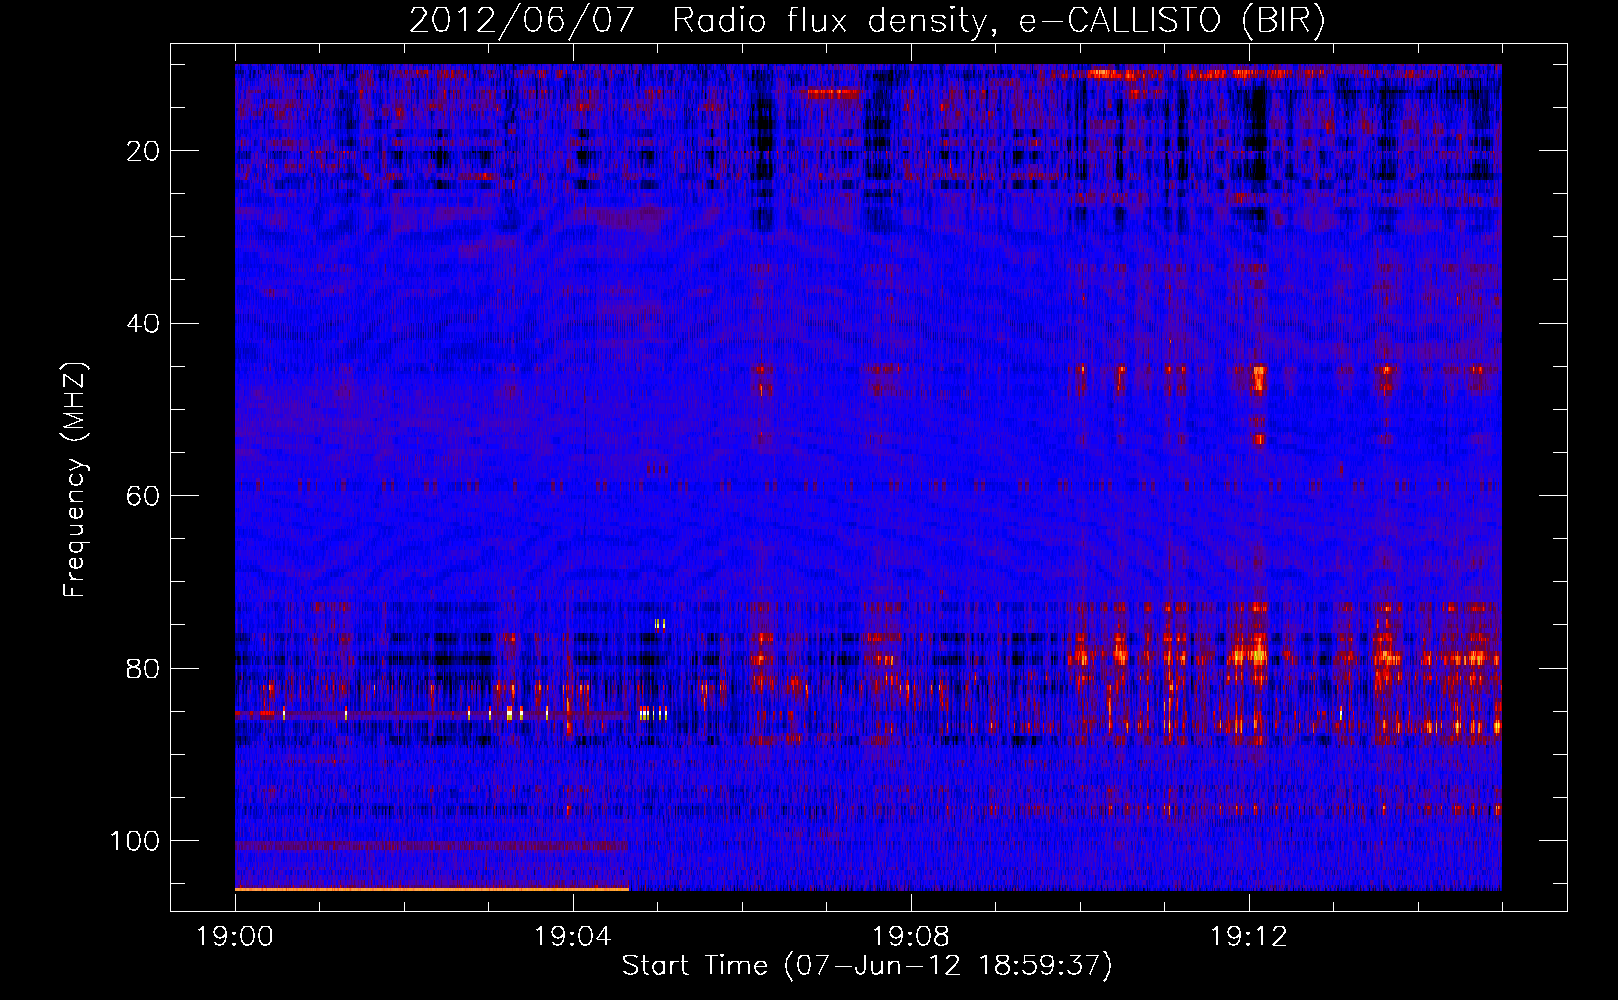The image size is (1618, 1000).
Task: Click the 'Start Time (07-Jun-12 18:59:37)' label
Action: tap(867, 966)
